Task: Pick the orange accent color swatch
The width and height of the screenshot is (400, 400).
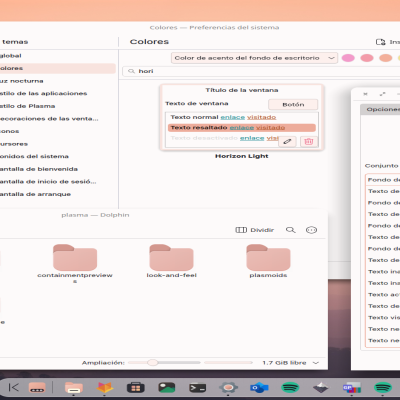Action: point(385,58)
